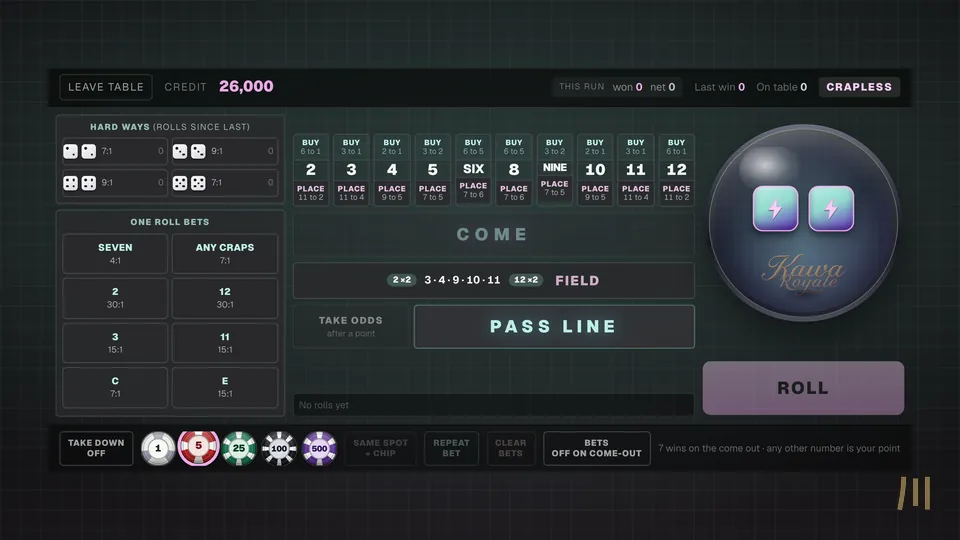960x540 pixels.
Task: Click the 'won 0' run readout
Action: point(628,87)
